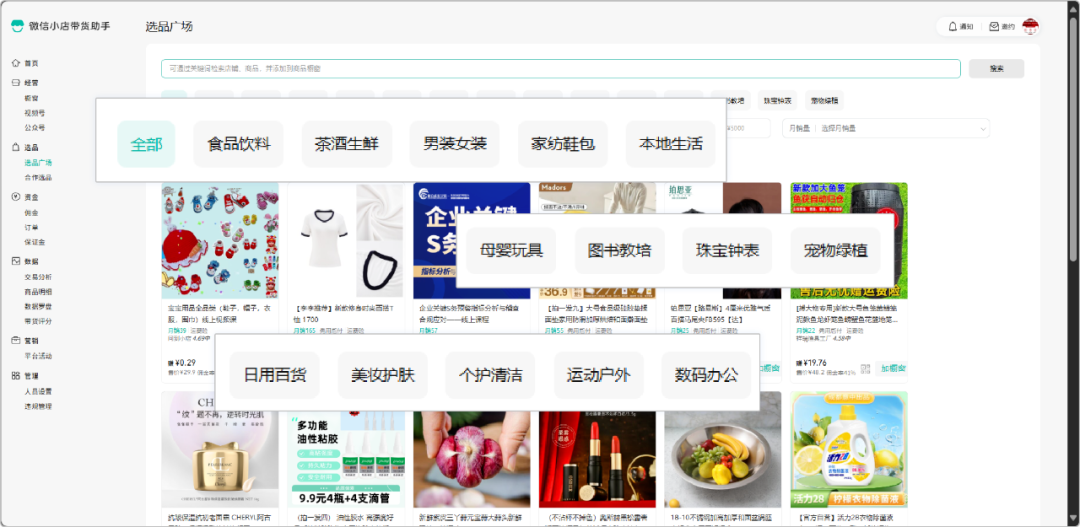Image resolution: width=1080 pixels, height=527 pixels.
Task: Open 合作选品 in the sidebar
Action: [38, 178]
